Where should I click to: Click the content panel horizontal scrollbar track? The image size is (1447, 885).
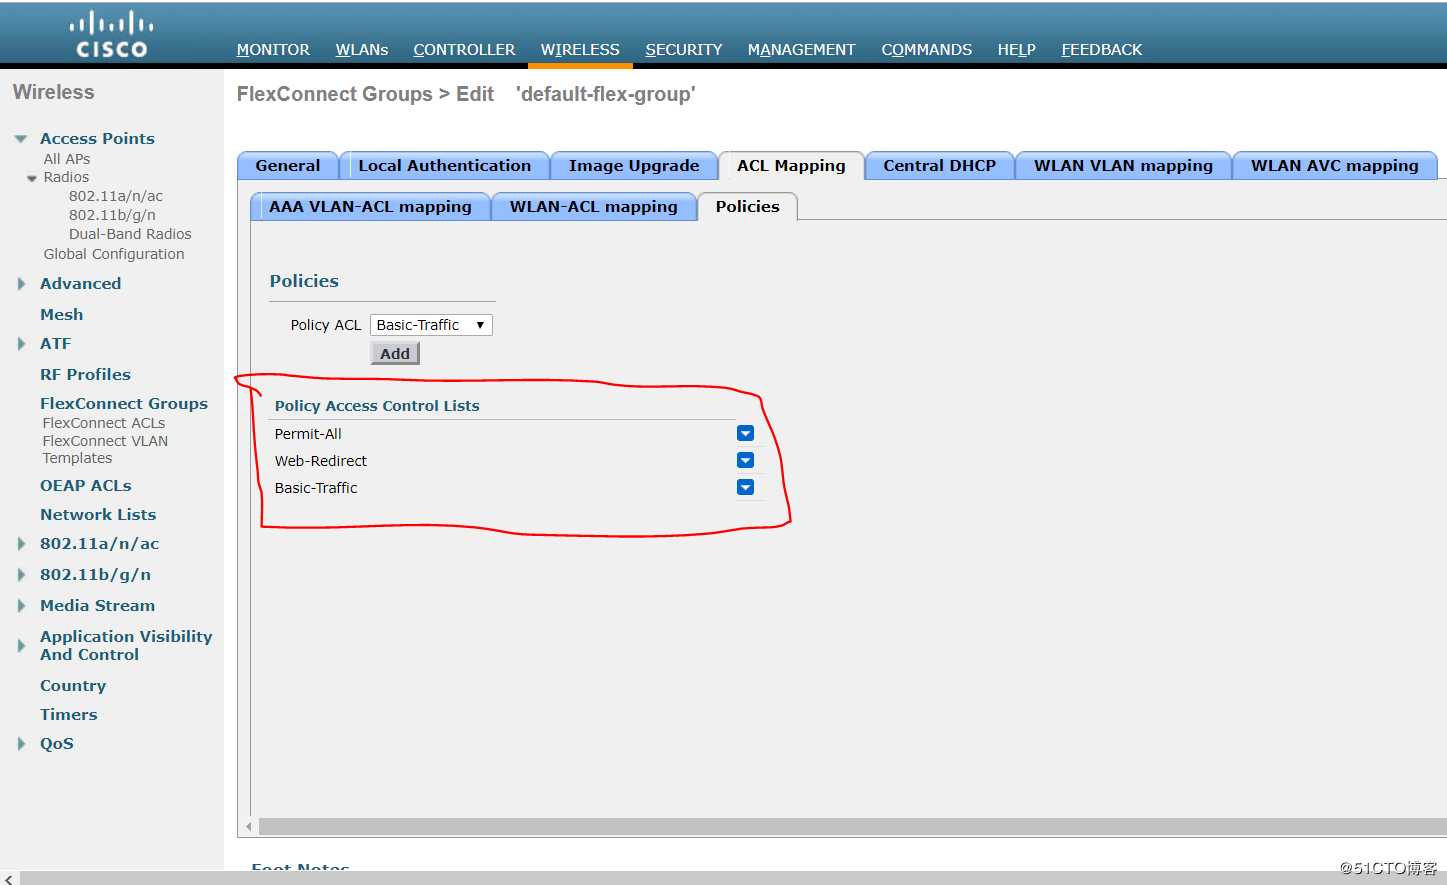click(x=852, y=827)
